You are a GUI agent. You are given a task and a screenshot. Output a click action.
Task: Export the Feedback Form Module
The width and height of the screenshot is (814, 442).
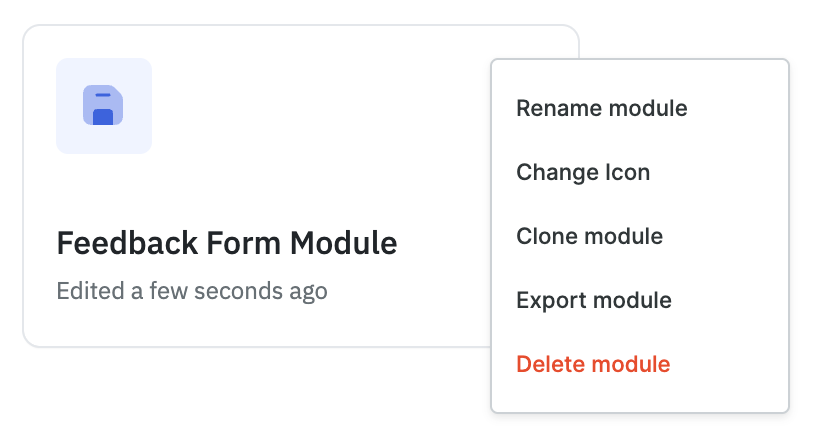(593, 300)
